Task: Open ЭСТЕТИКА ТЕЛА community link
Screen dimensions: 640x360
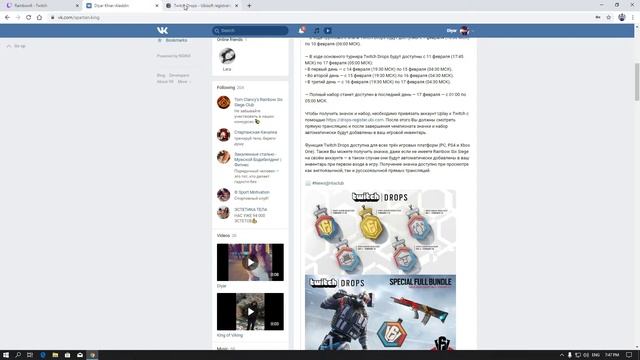Action: (x=251, y=209)
